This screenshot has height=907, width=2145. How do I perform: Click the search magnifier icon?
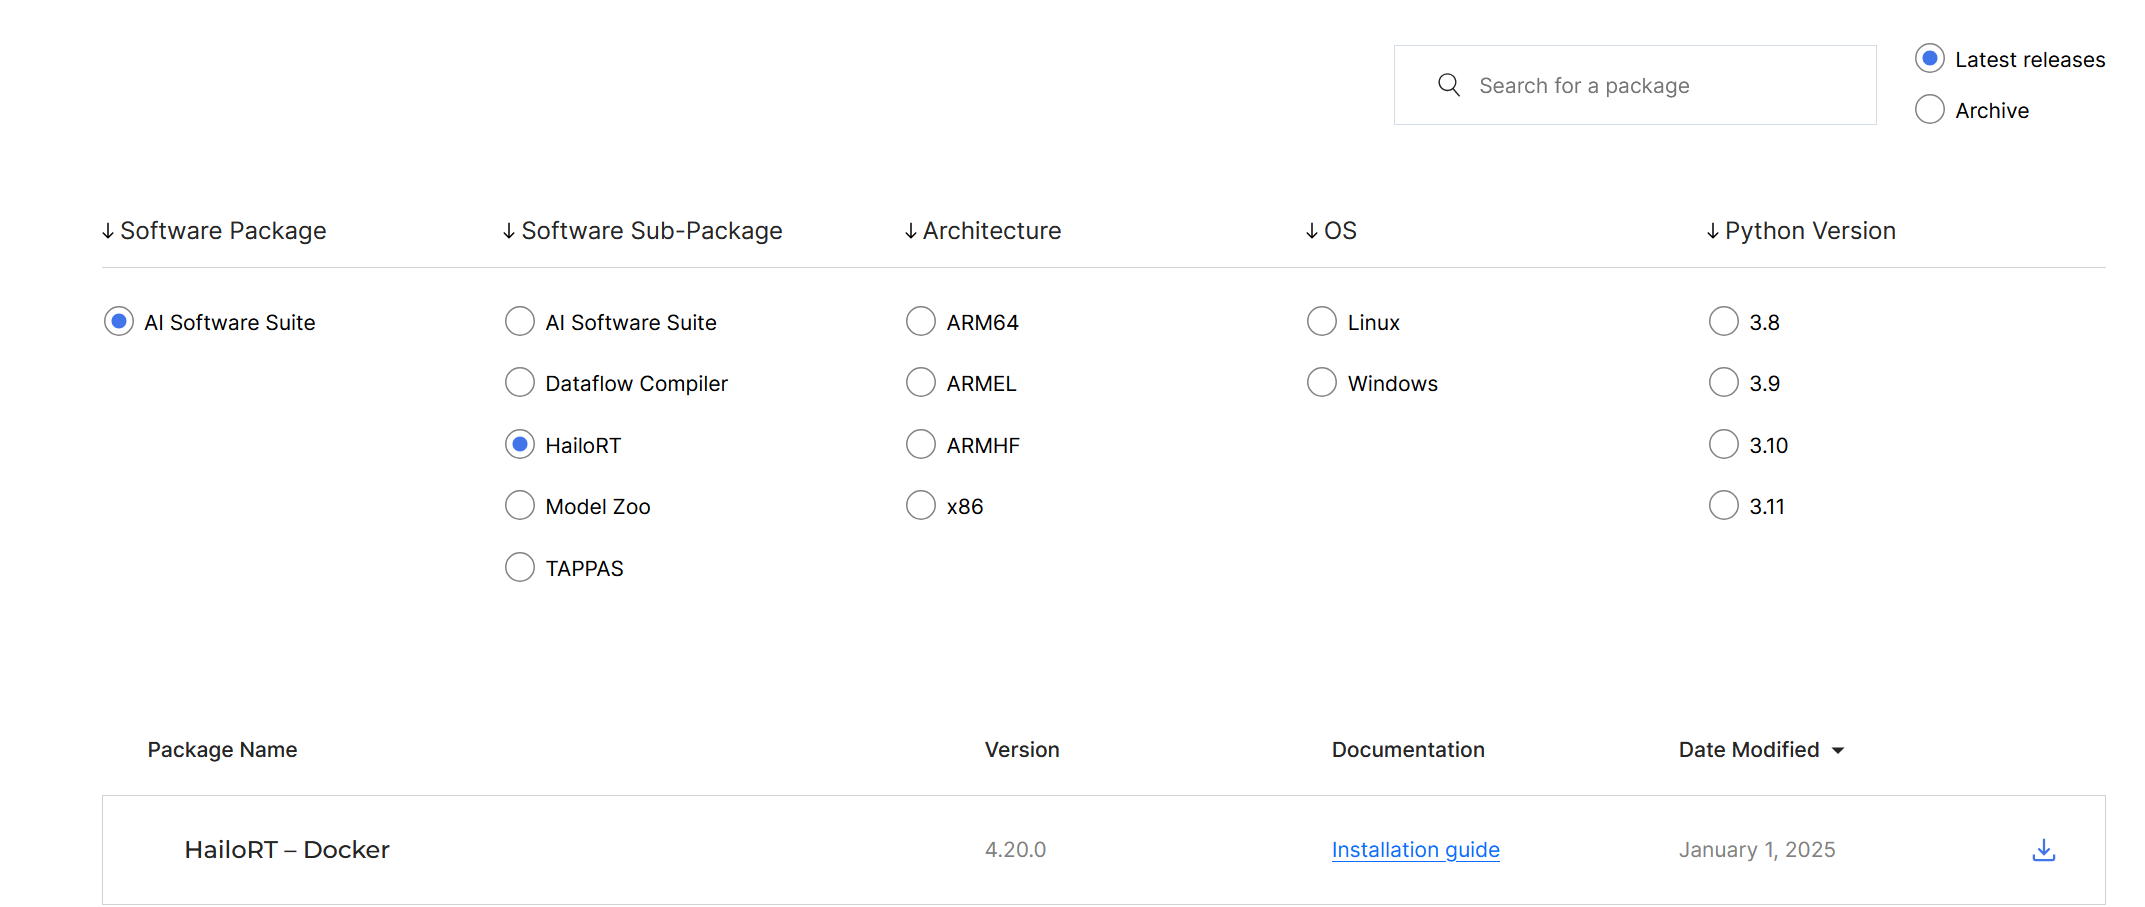(1448, 85)
